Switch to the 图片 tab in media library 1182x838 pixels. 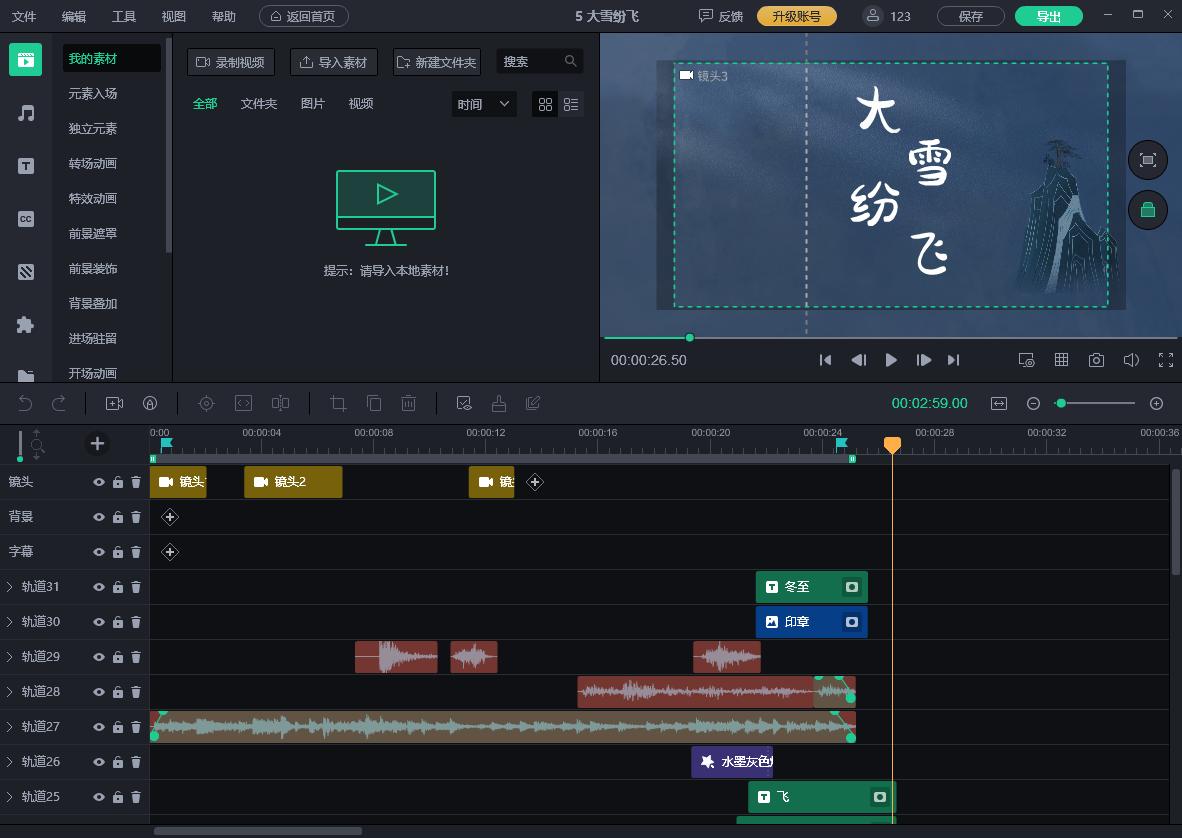(x=312, y=104)
